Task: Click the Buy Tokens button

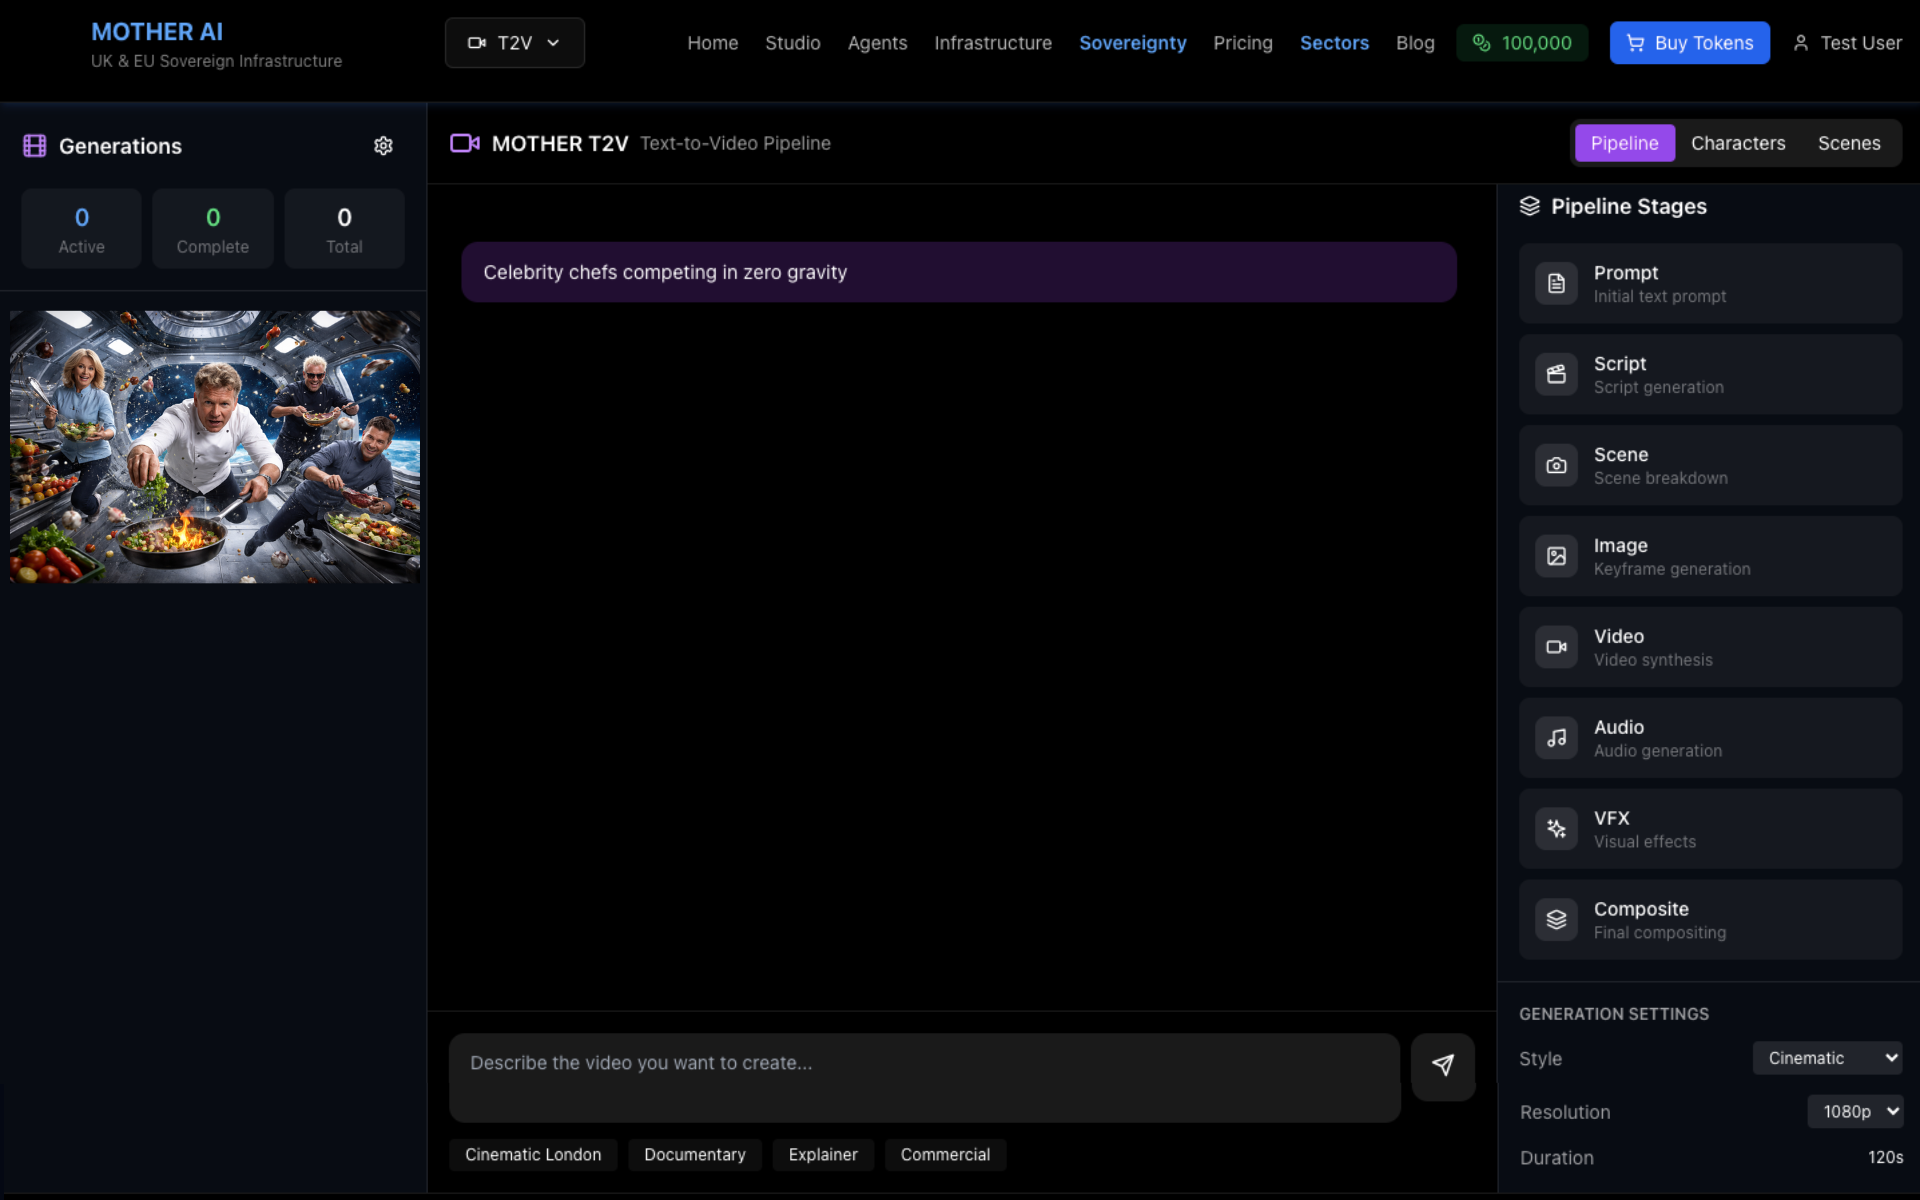Action: click(x=1689, y=43)
